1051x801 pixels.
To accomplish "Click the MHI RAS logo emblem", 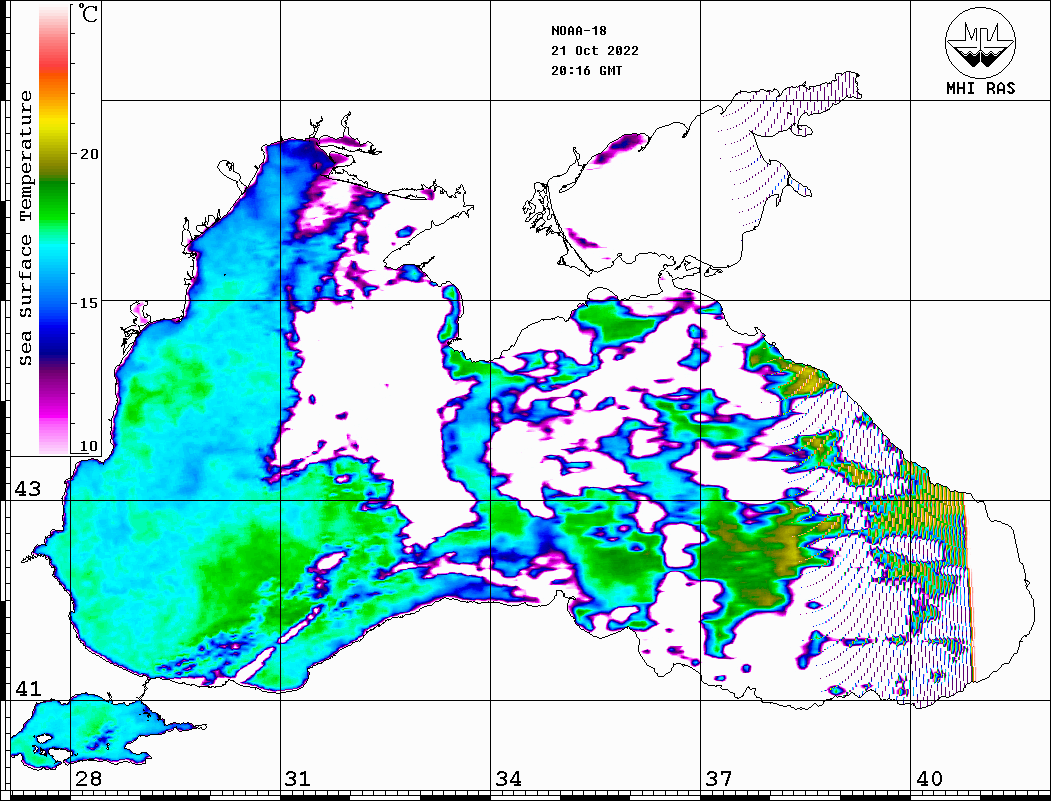I will click(x=980, y=42).
